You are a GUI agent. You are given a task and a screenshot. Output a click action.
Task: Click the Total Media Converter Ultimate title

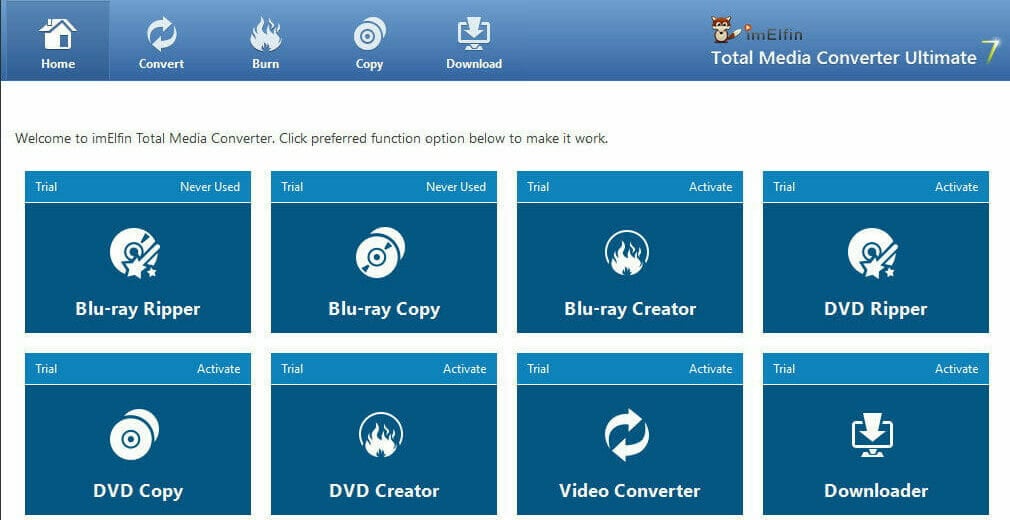[x=844, y=58]
